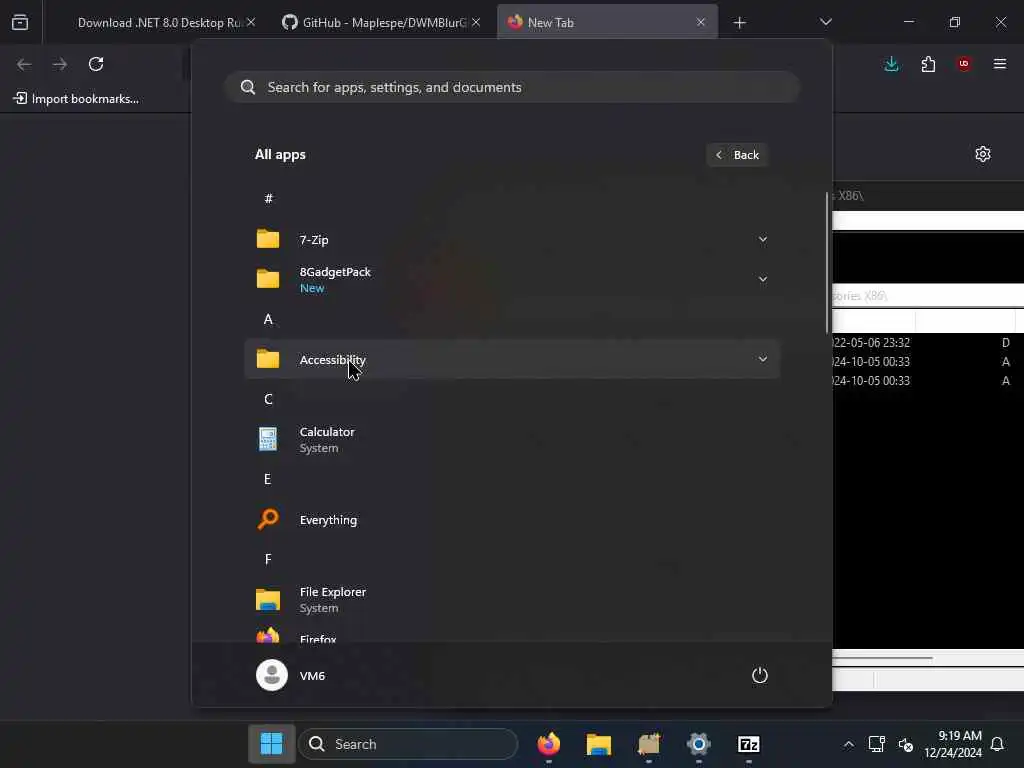Click the E letter header

267,479
